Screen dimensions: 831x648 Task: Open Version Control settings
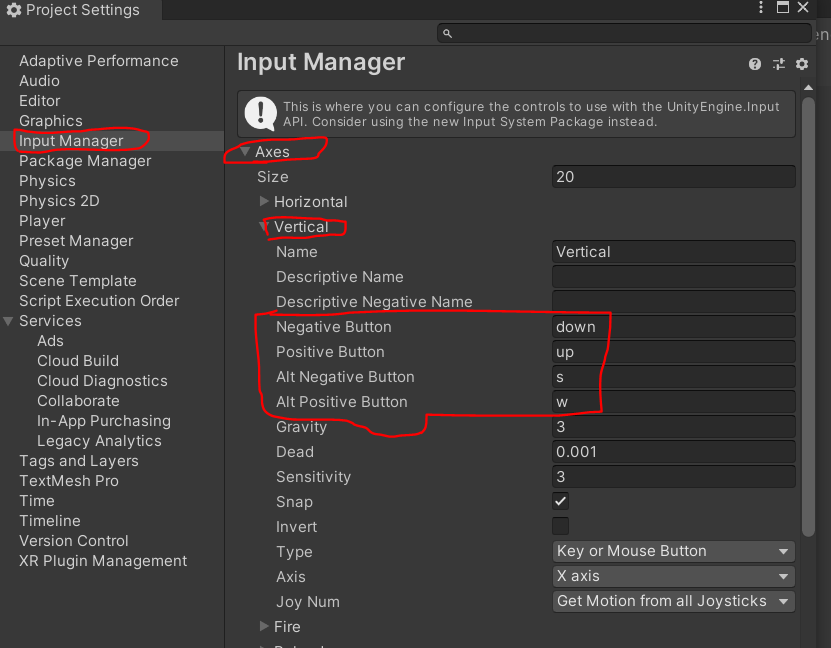click(x=74, y=541)
